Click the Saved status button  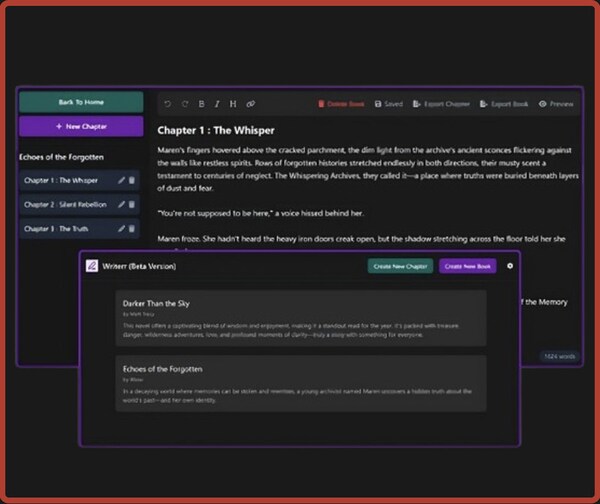389,104
